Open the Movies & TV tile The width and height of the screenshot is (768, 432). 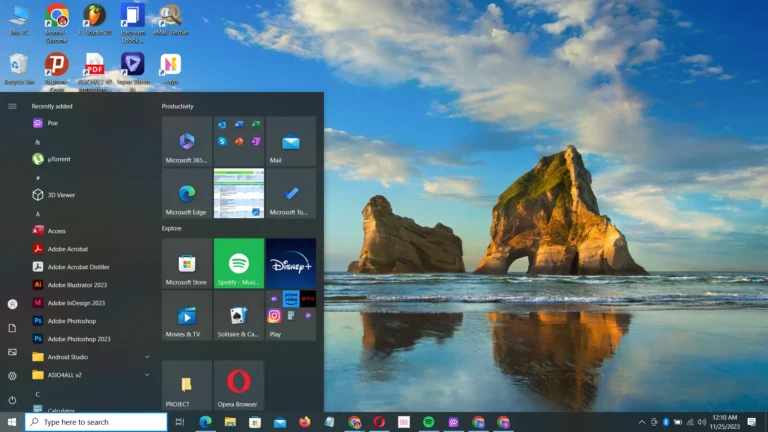pos(187,315)
